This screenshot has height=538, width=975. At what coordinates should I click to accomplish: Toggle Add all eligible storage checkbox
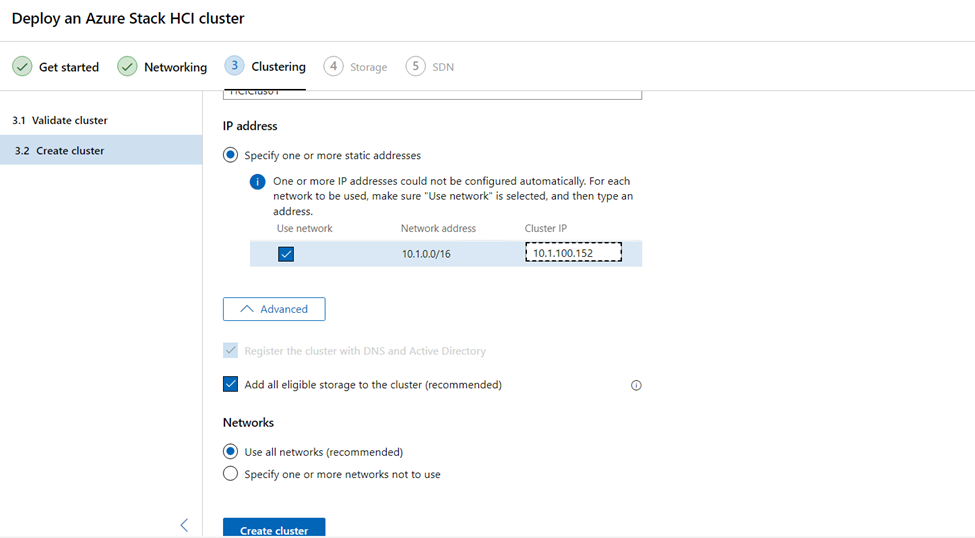(231, 384)
